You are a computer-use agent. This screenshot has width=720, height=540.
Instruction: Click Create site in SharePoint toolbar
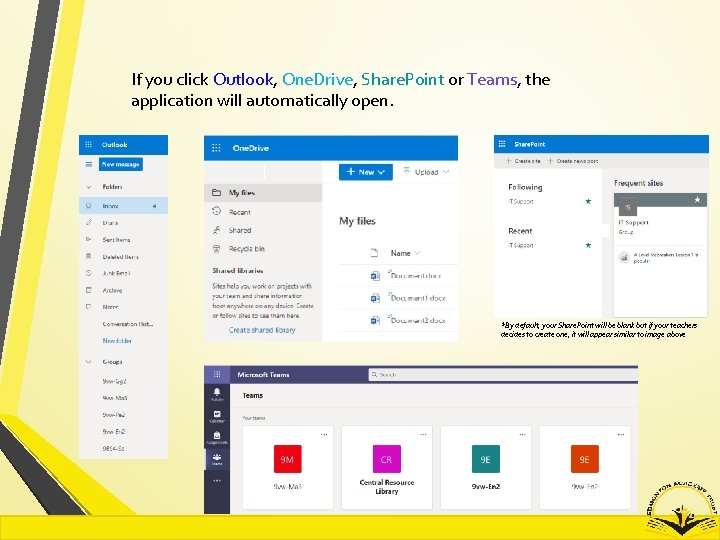(523, 161)
